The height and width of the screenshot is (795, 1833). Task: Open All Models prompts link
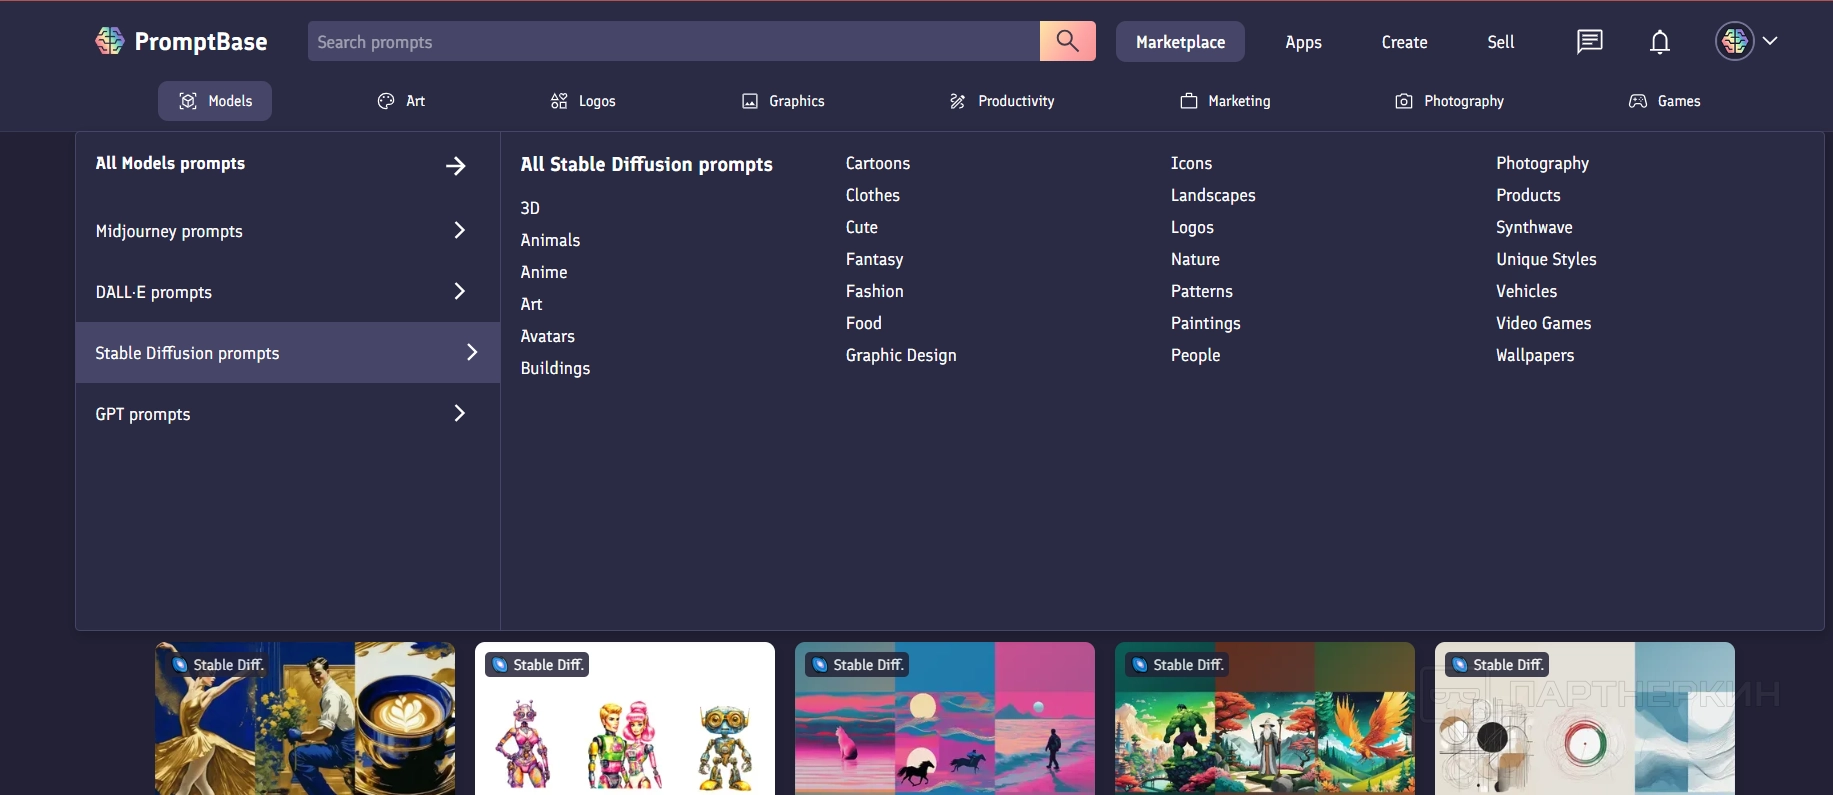pyautogui.click(x=170, y=163)
